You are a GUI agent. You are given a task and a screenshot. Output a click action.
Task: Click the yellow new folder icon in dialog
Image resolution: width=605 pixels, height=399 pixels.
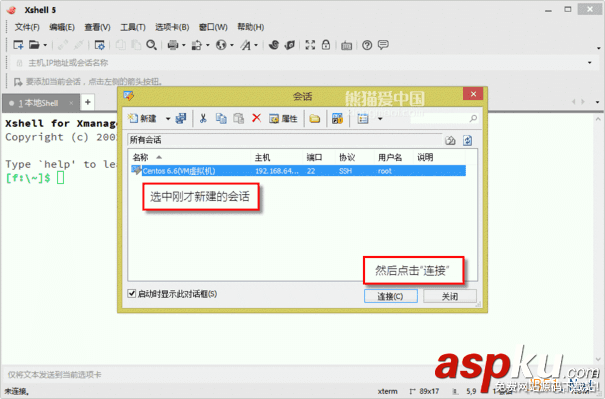click(314, 119)
